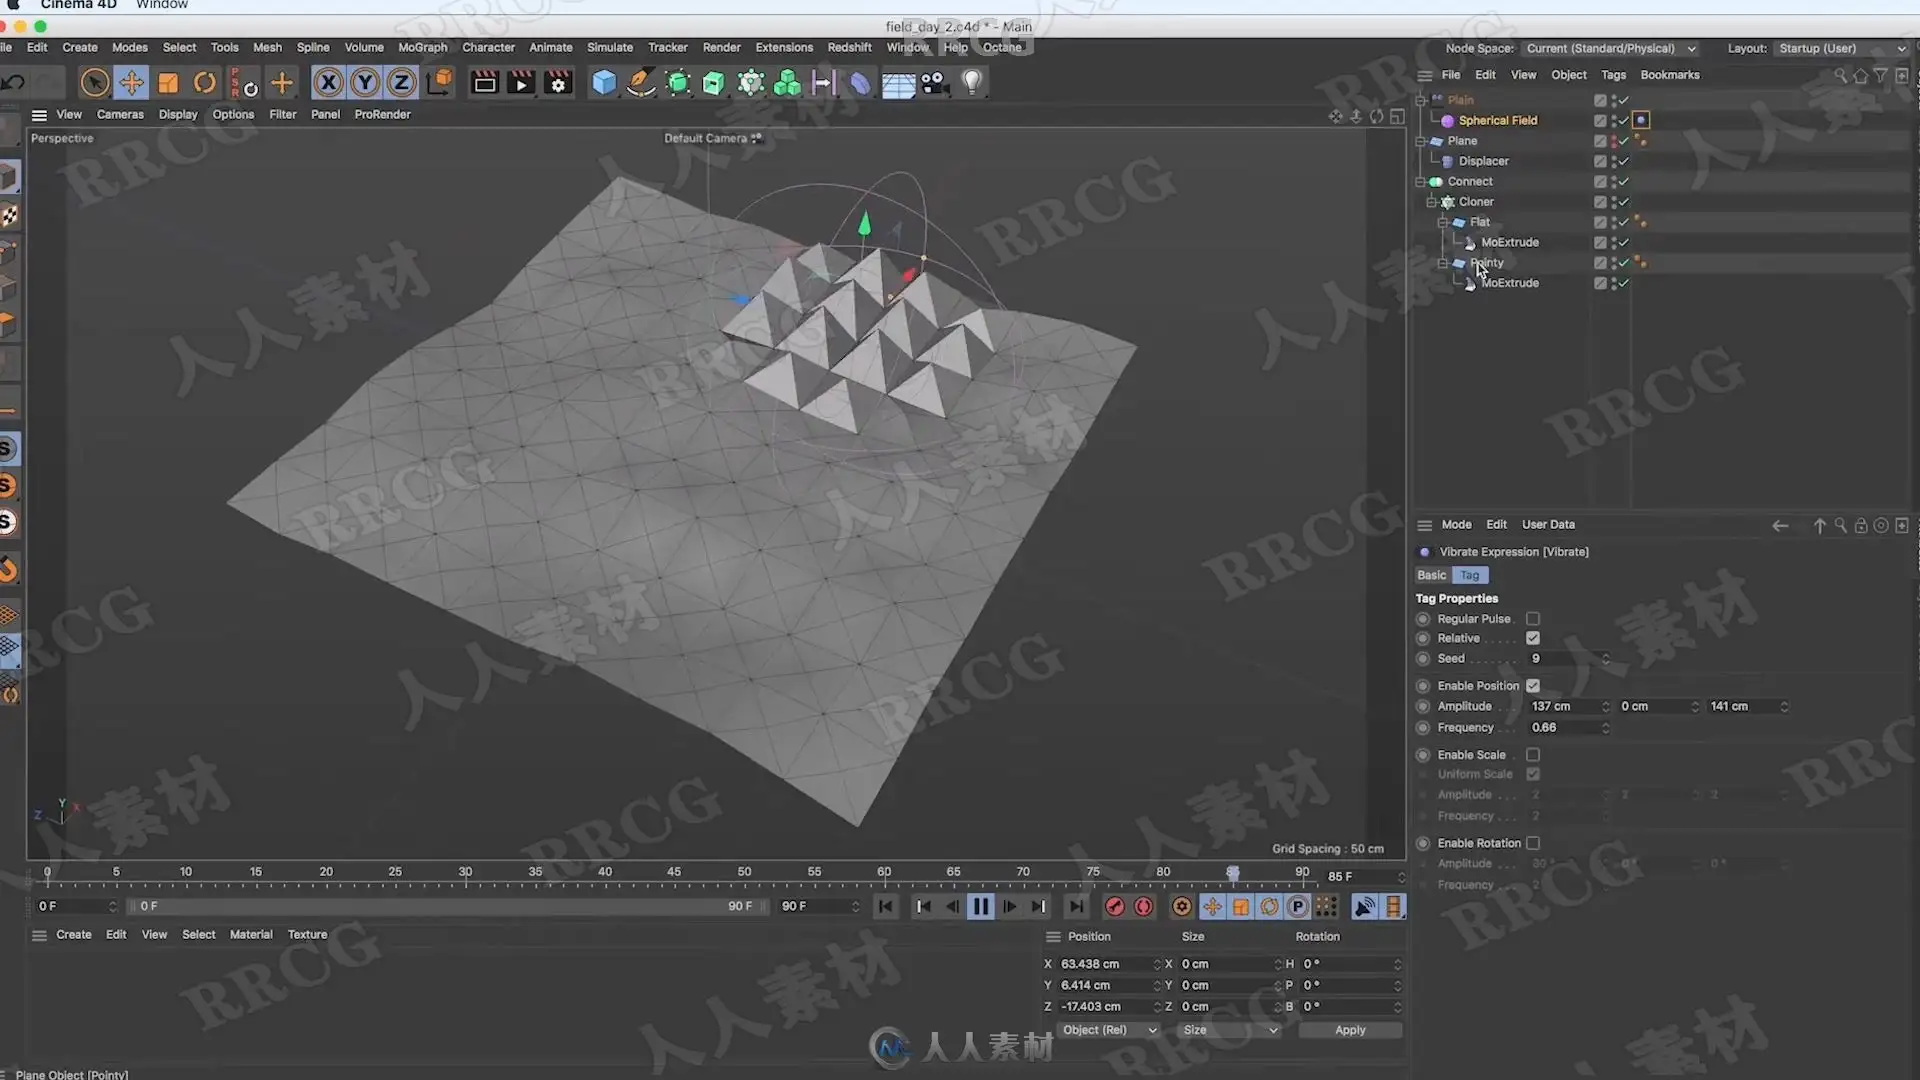Toggle the X axis lock icon
The height and width of the screenshot is (1080, 1920).
pyautogui.click(x=328, y=83)
